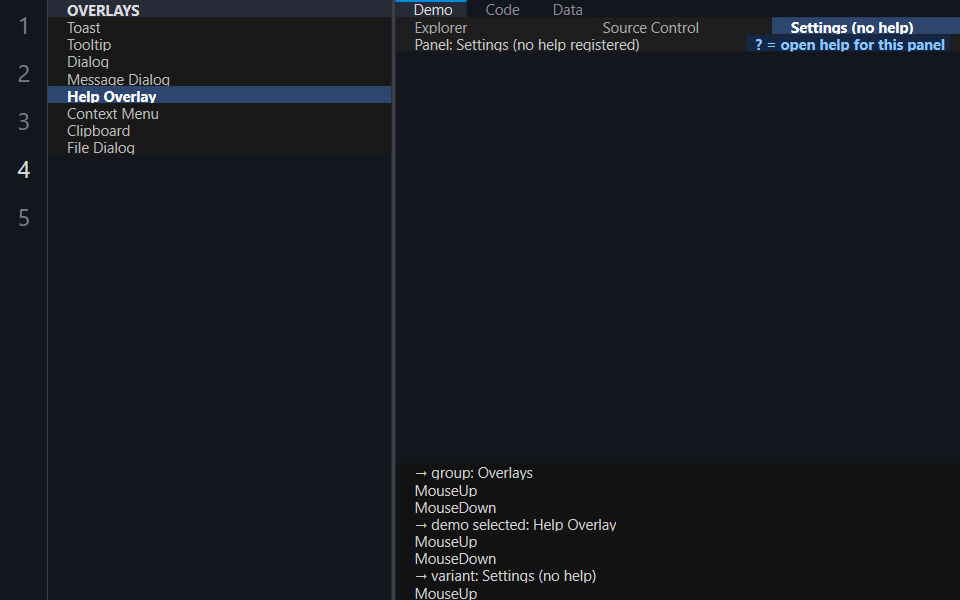Go to group number 3
The image size is (960, 600).
point(23,121)
